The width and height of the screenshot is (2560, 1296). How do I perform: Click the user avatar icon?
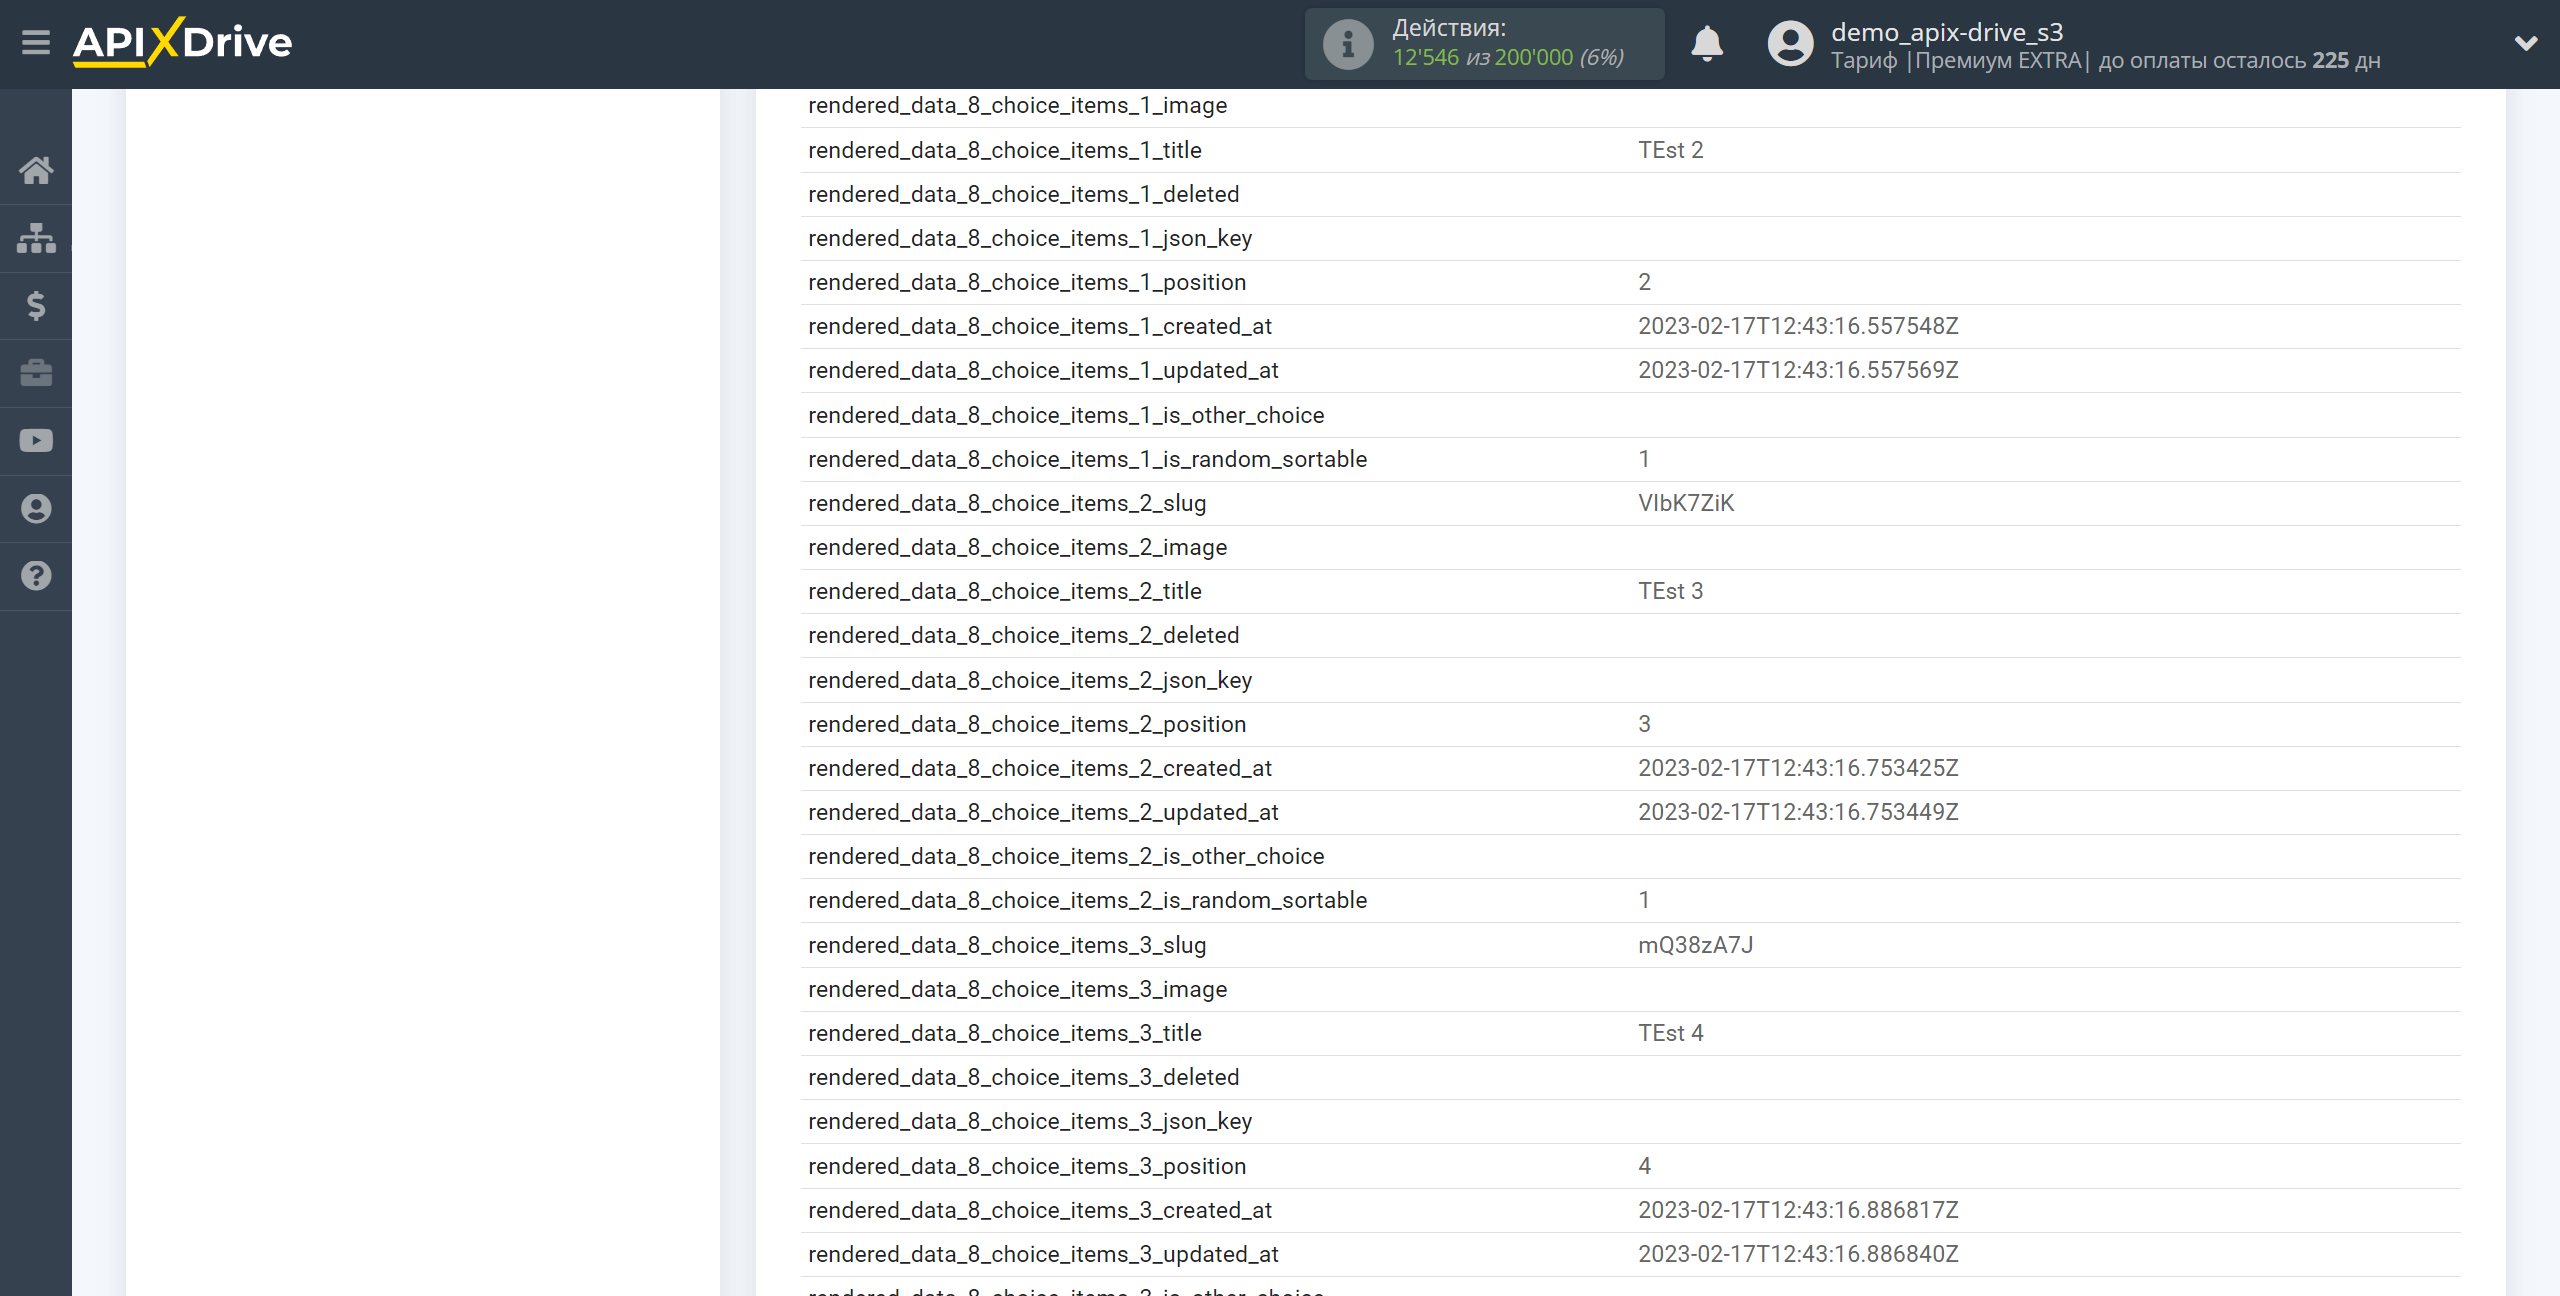click(1790, 44)
